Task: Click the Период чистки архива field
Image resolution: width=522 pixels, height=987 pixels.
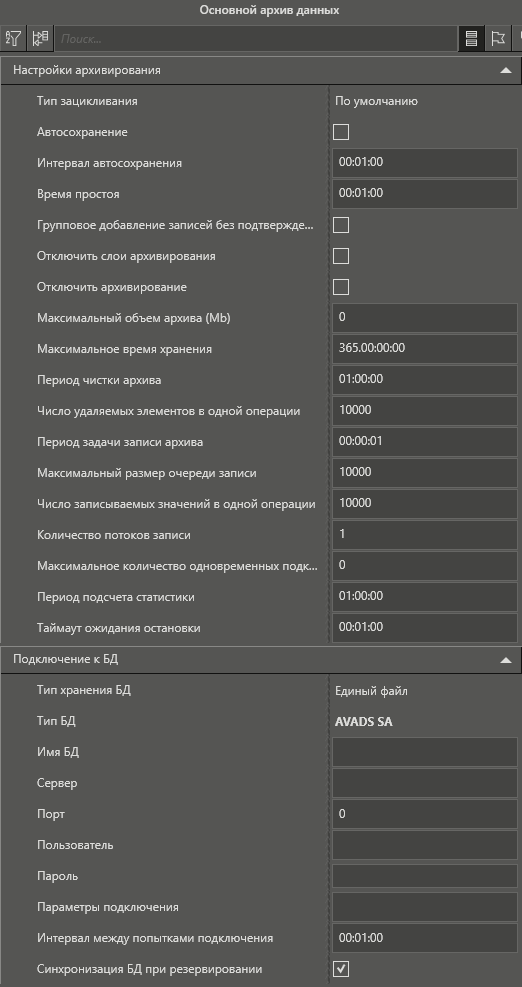Action: coord(425,380)
